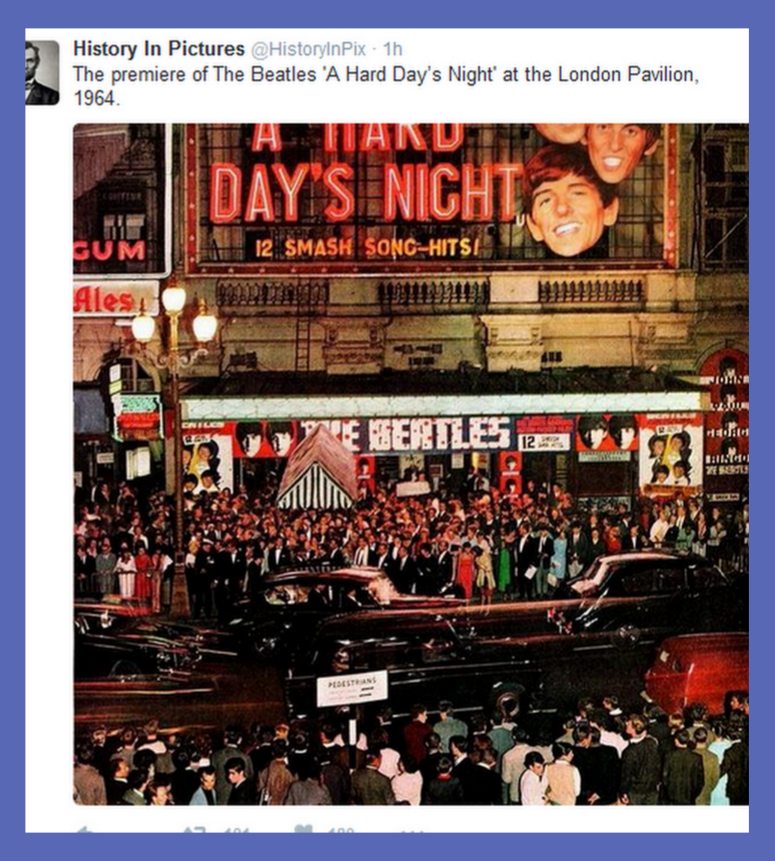Click the street lamp globes in photo

174,317
